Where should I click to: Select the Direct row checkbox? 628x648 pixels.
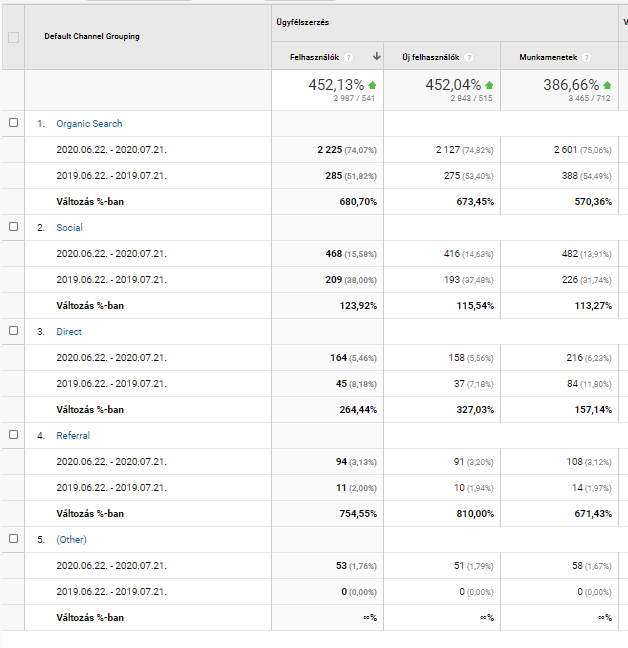click(x=13, y=331)
